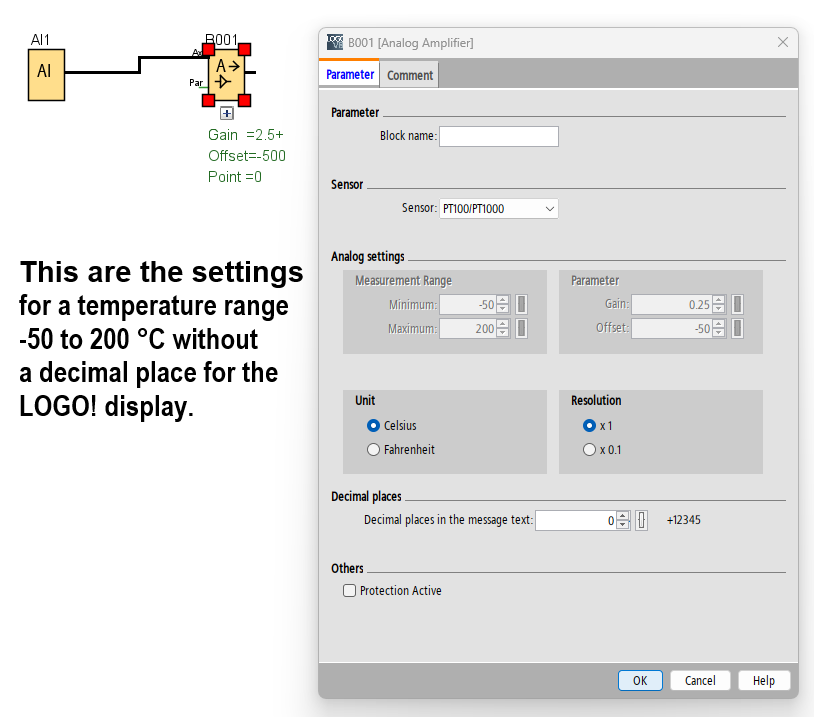Click the reference icon beside decimal places
The image size is (814, 717).
coord(642,520)
